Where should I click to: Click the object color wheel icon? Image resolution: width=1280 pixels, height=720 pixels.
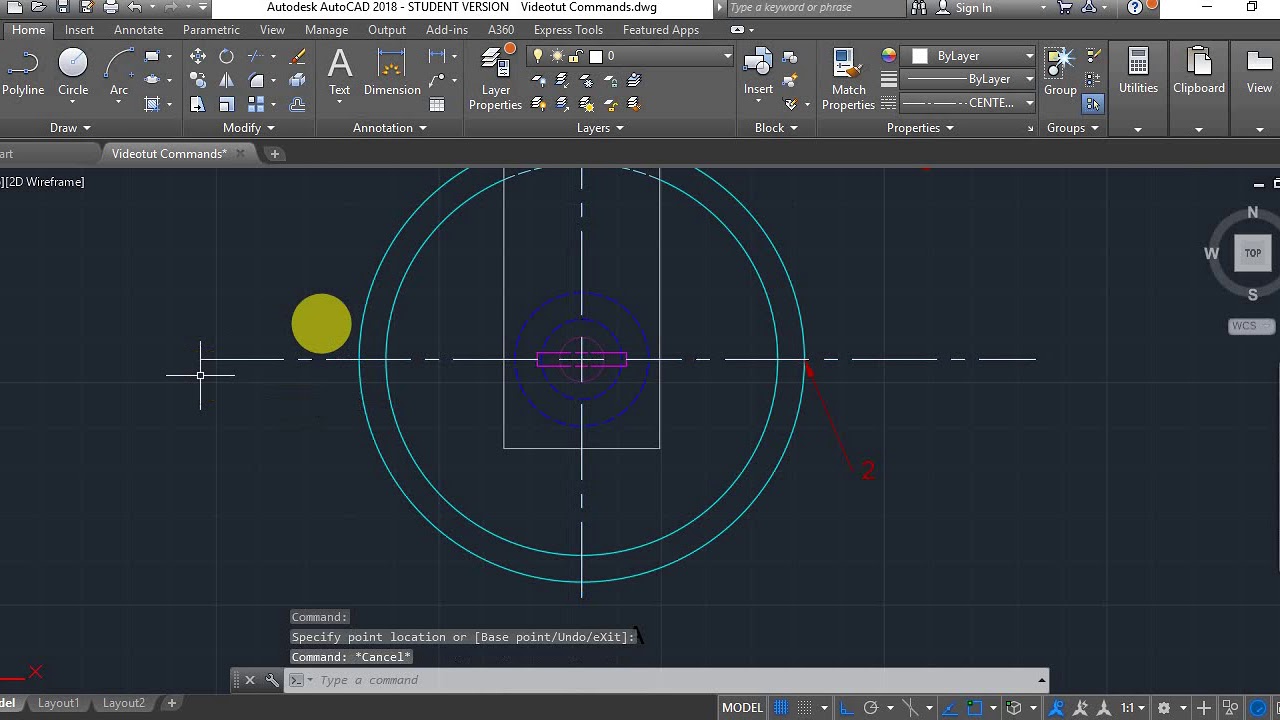click(x=889, y=56)
